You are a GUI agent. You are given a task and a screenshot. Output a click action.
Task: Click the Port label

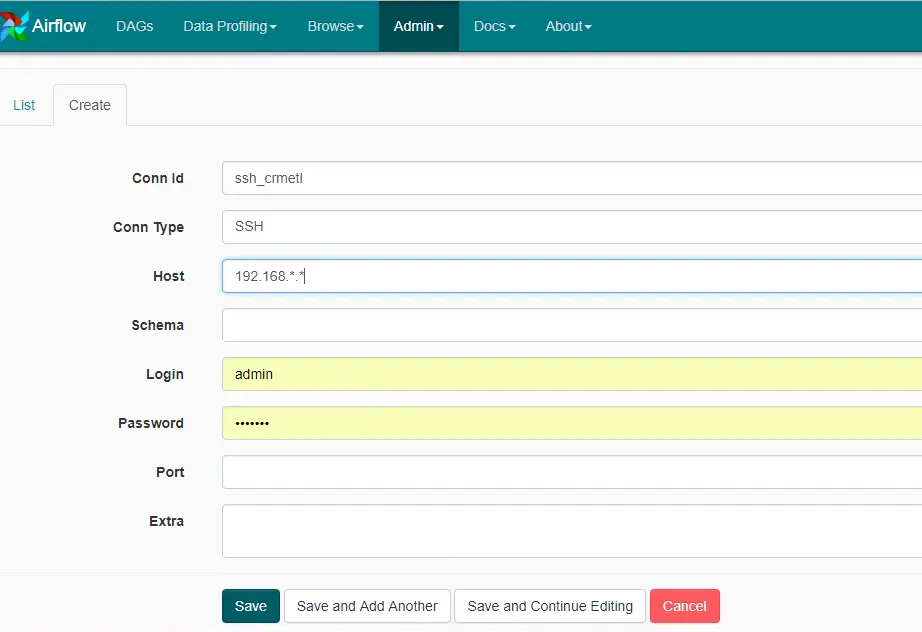[170, 472]
